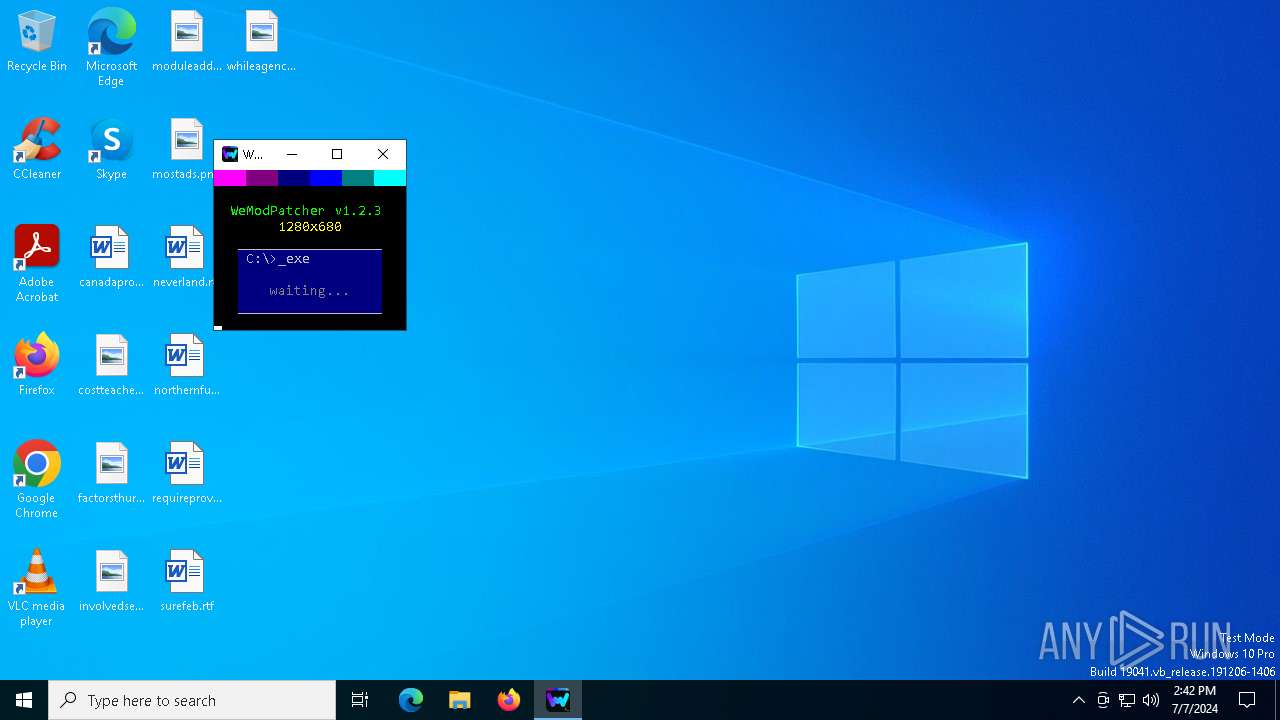Viewport: 1280px width, 720px height.
Task: Open the Action Center notifications icon
Action: (1247, 700)
